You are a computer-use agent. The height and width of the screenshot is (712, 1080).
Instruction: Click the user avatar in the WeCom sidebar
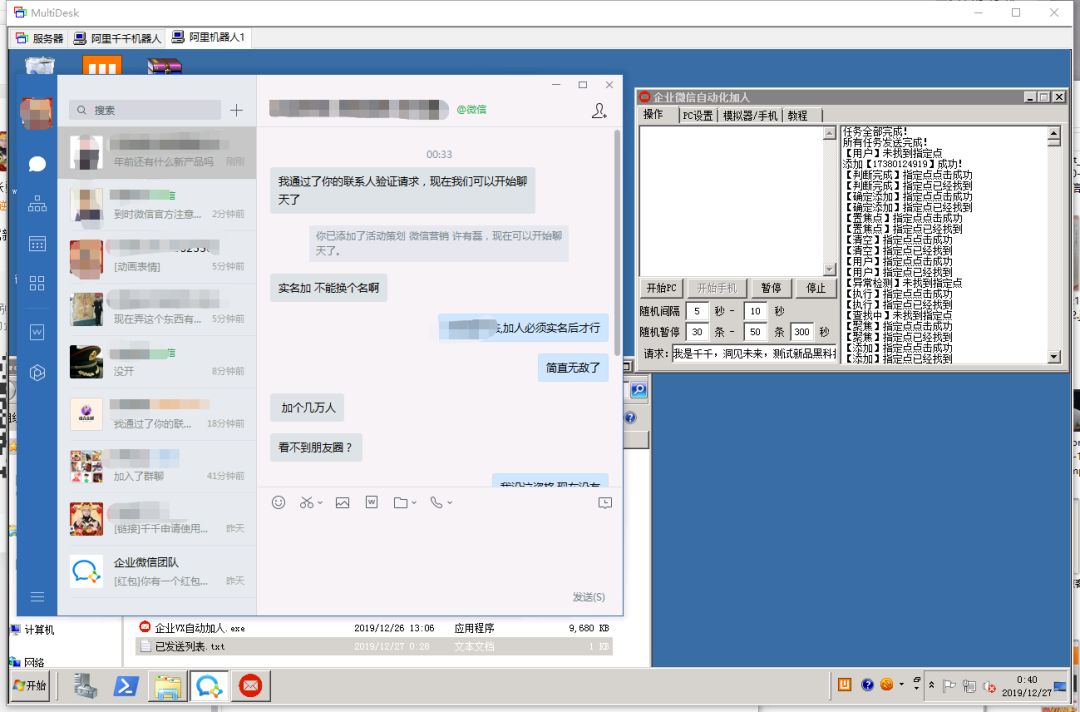tap(37, 113)
